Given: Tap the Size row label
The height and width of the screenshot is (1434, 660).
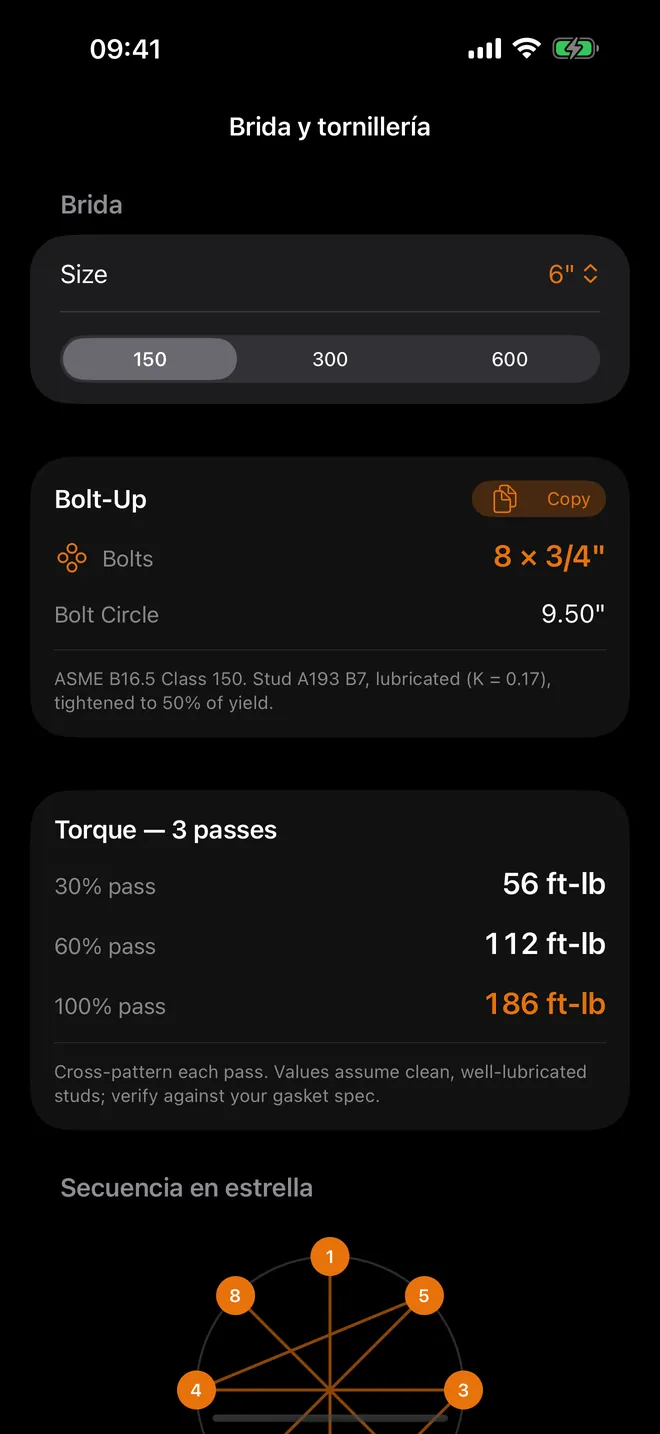Looking at the screenshot, I should [84, 274].
